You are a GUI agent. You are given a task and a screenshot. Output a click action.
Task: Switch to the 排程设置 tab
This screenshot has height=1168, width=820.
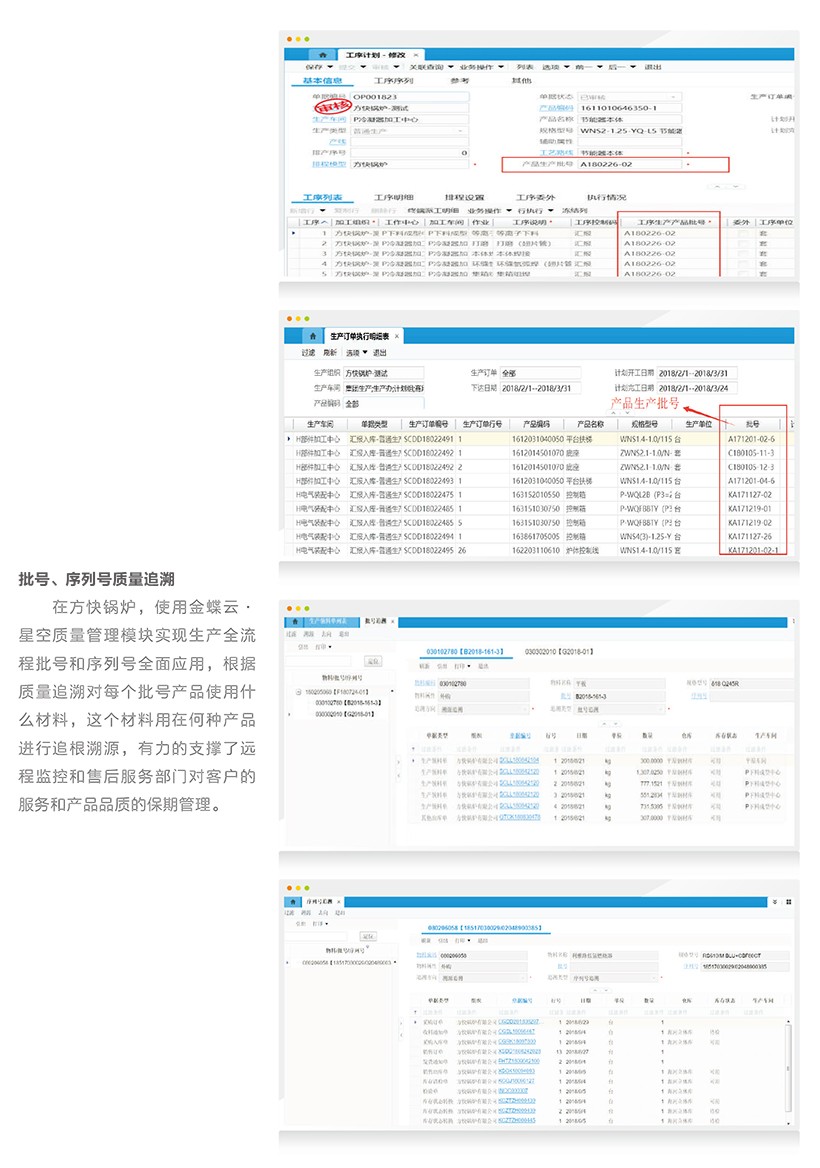coord(464,198)
